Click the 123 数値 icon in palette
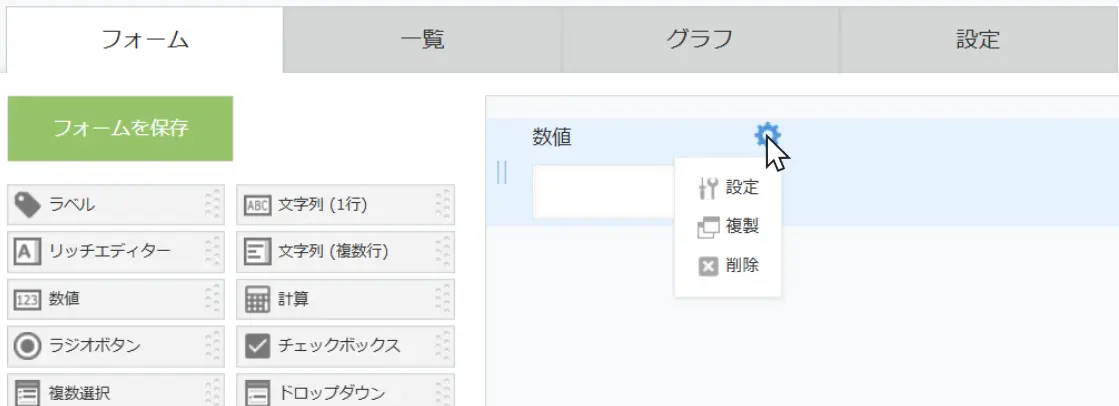This screenshot has height=406, width=1119. click(x=26, y=298)
